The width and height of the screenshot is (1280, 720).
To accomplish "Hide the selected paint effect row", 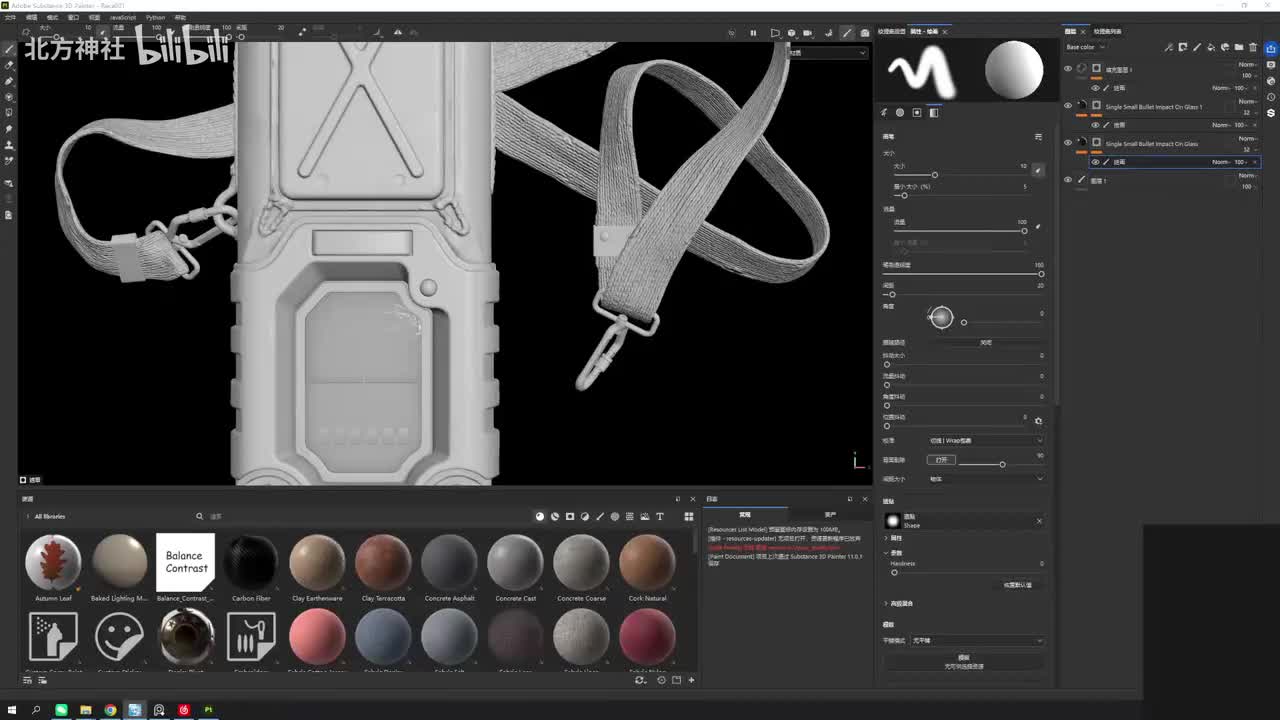I will coord(1095,162).
